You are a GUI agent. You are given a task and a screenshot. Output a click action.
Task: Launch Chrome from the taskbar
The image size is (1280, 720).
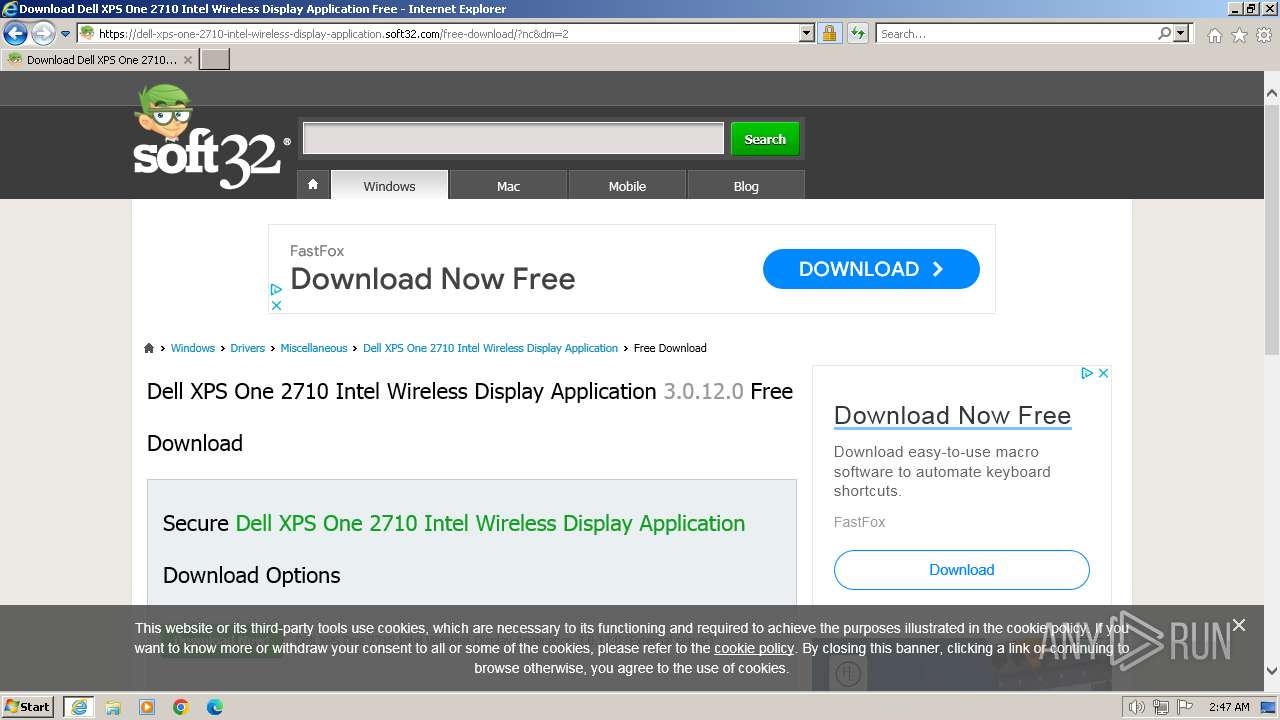[181, 707]
